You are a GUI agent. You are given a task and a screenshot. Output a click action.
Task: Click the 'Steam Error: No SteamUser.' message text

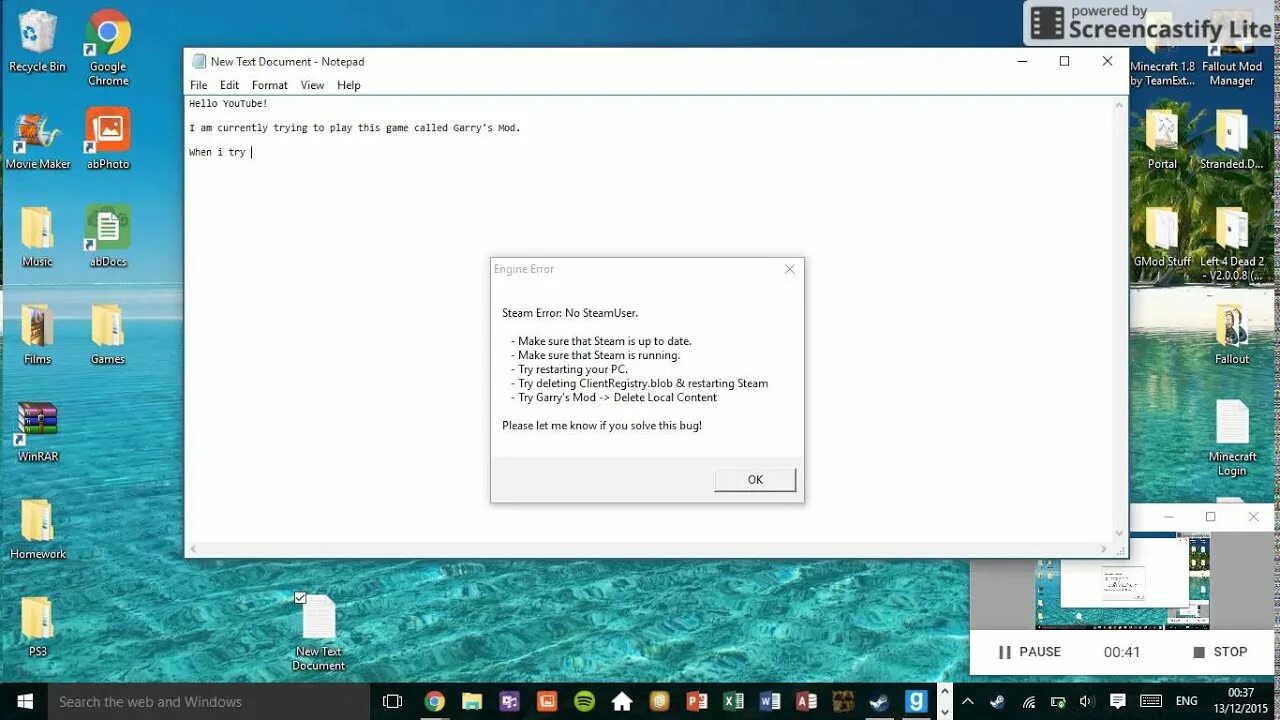pos(570,313)
